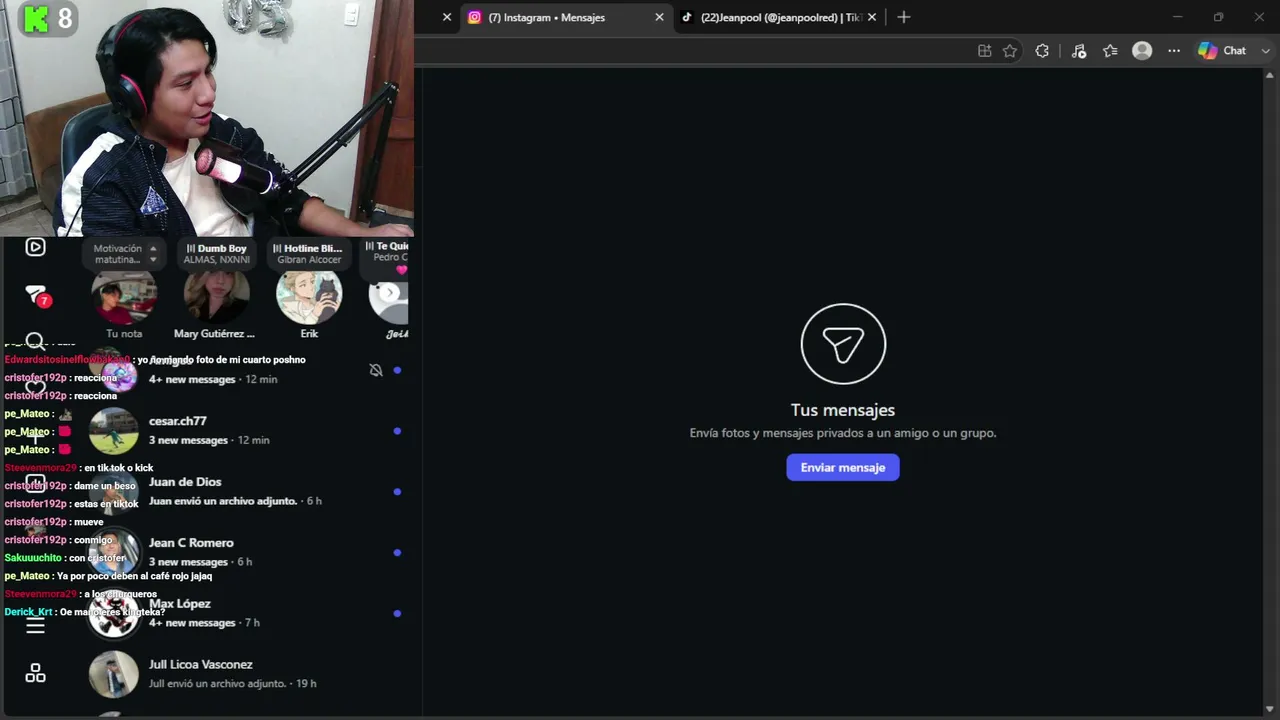Click Tus mensajes heading

tap(843, 410)
